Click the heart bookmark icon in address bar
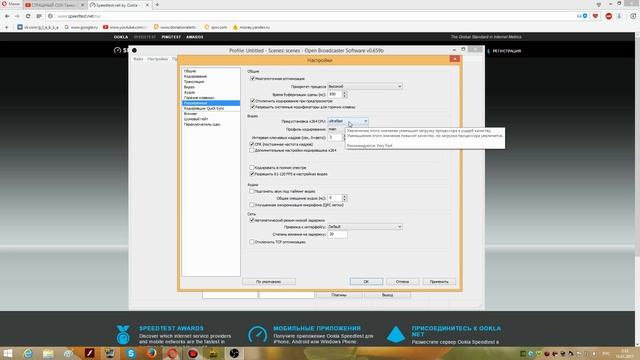This screenshot has width=640, height=360. (595, 16)
